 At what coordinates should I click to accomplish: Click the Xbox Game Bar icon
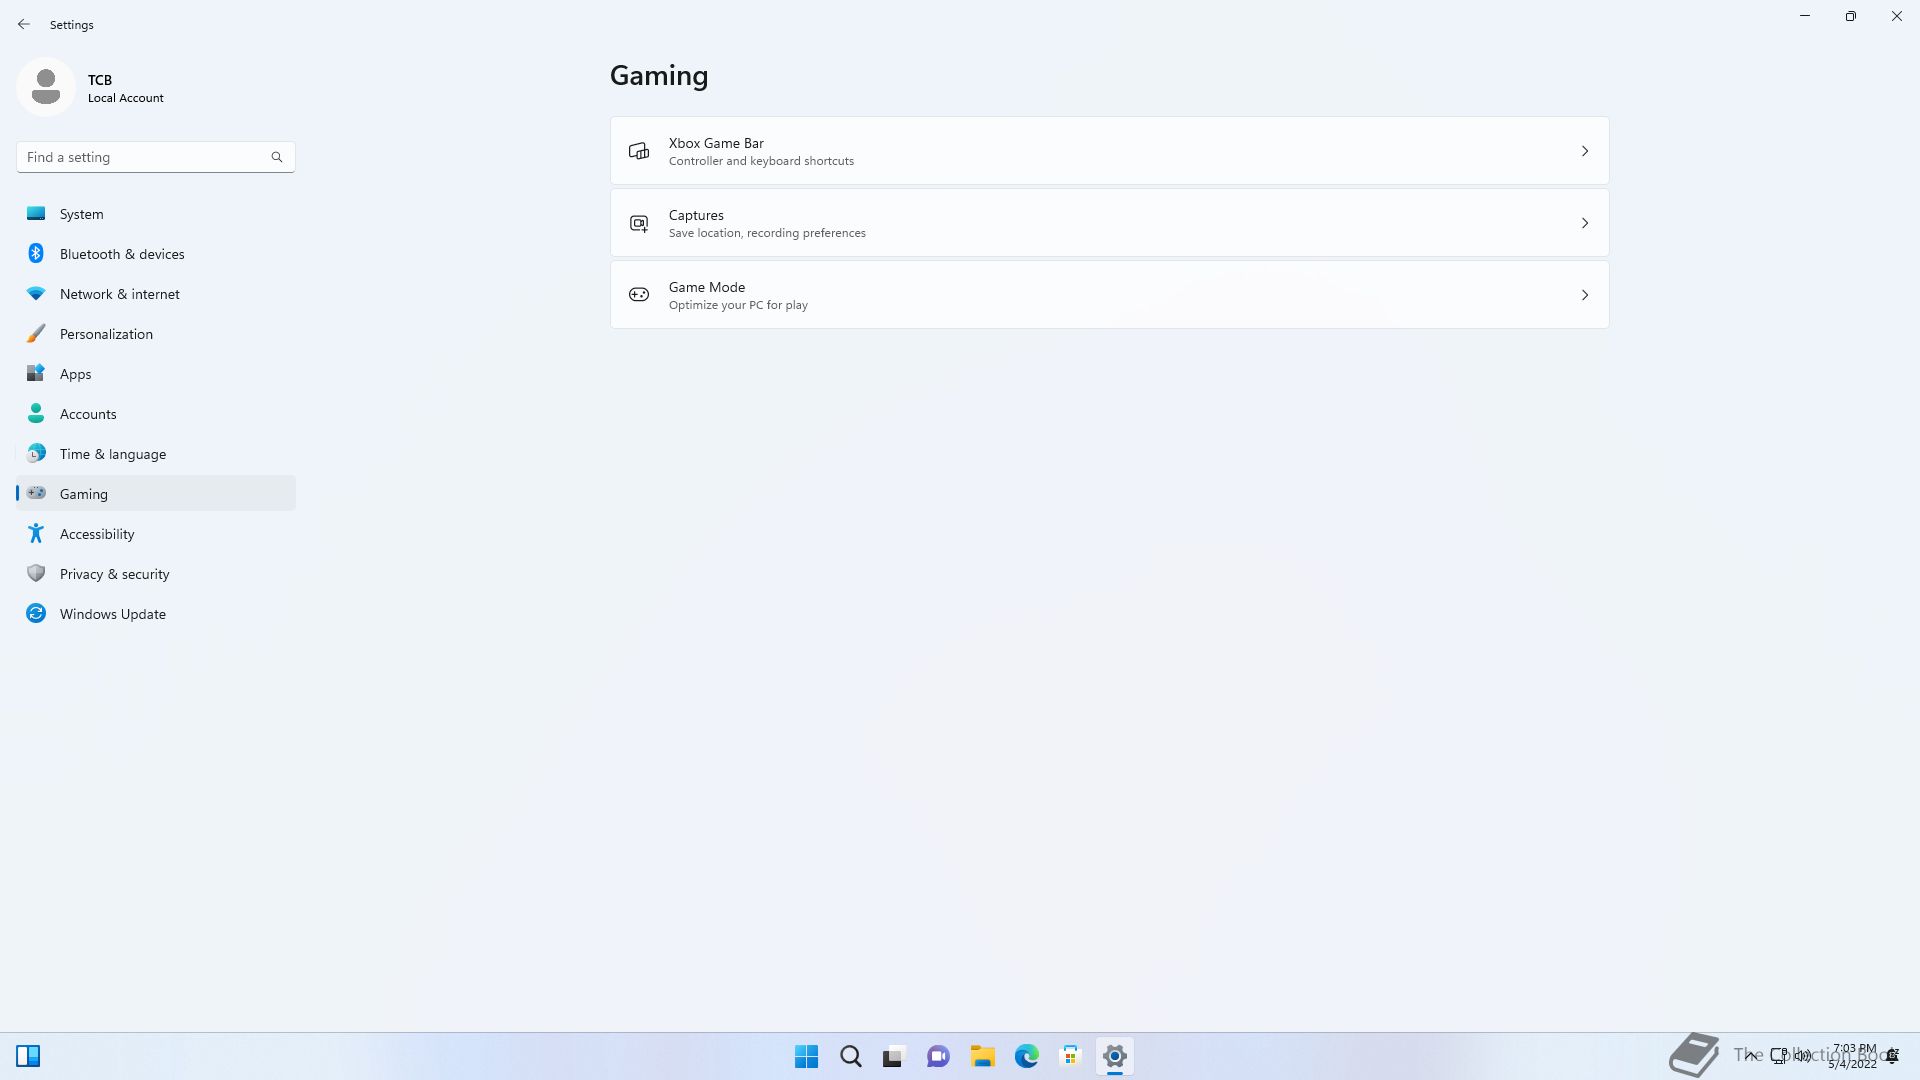(639, 151)
